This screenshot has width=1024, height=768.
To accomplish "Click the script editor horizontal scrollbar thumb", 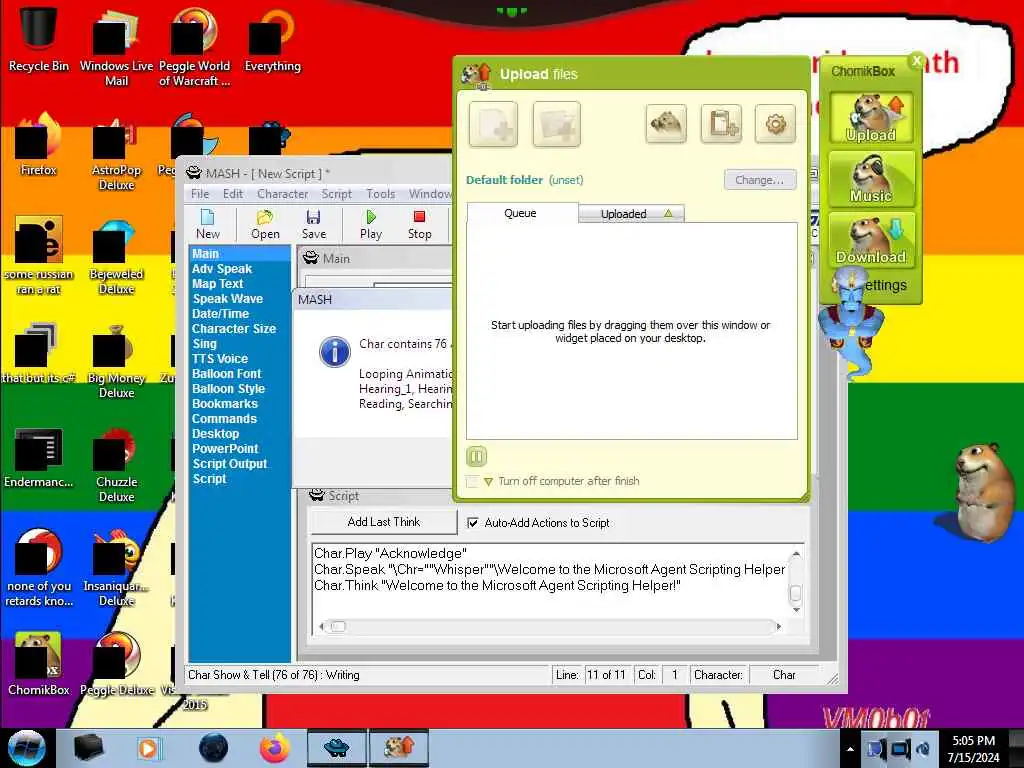I will [338, 626].
